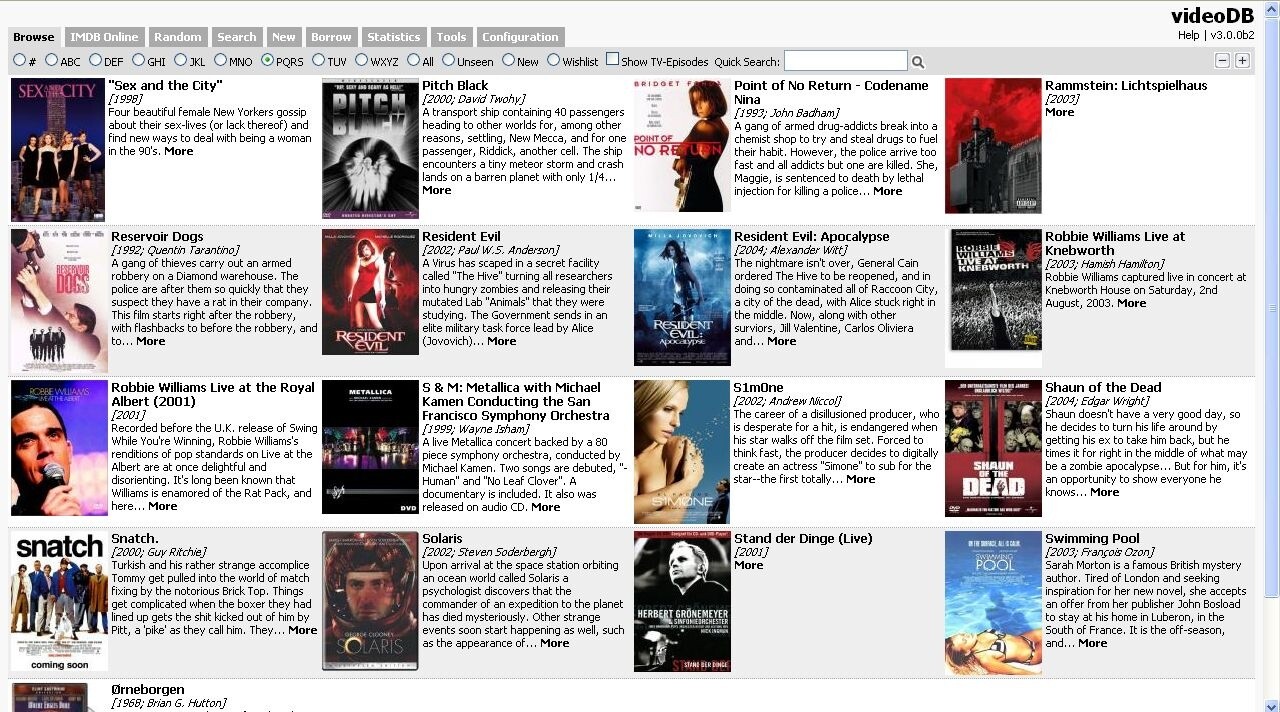Open the Sex and the City cover thumbnail

(58, 150)
